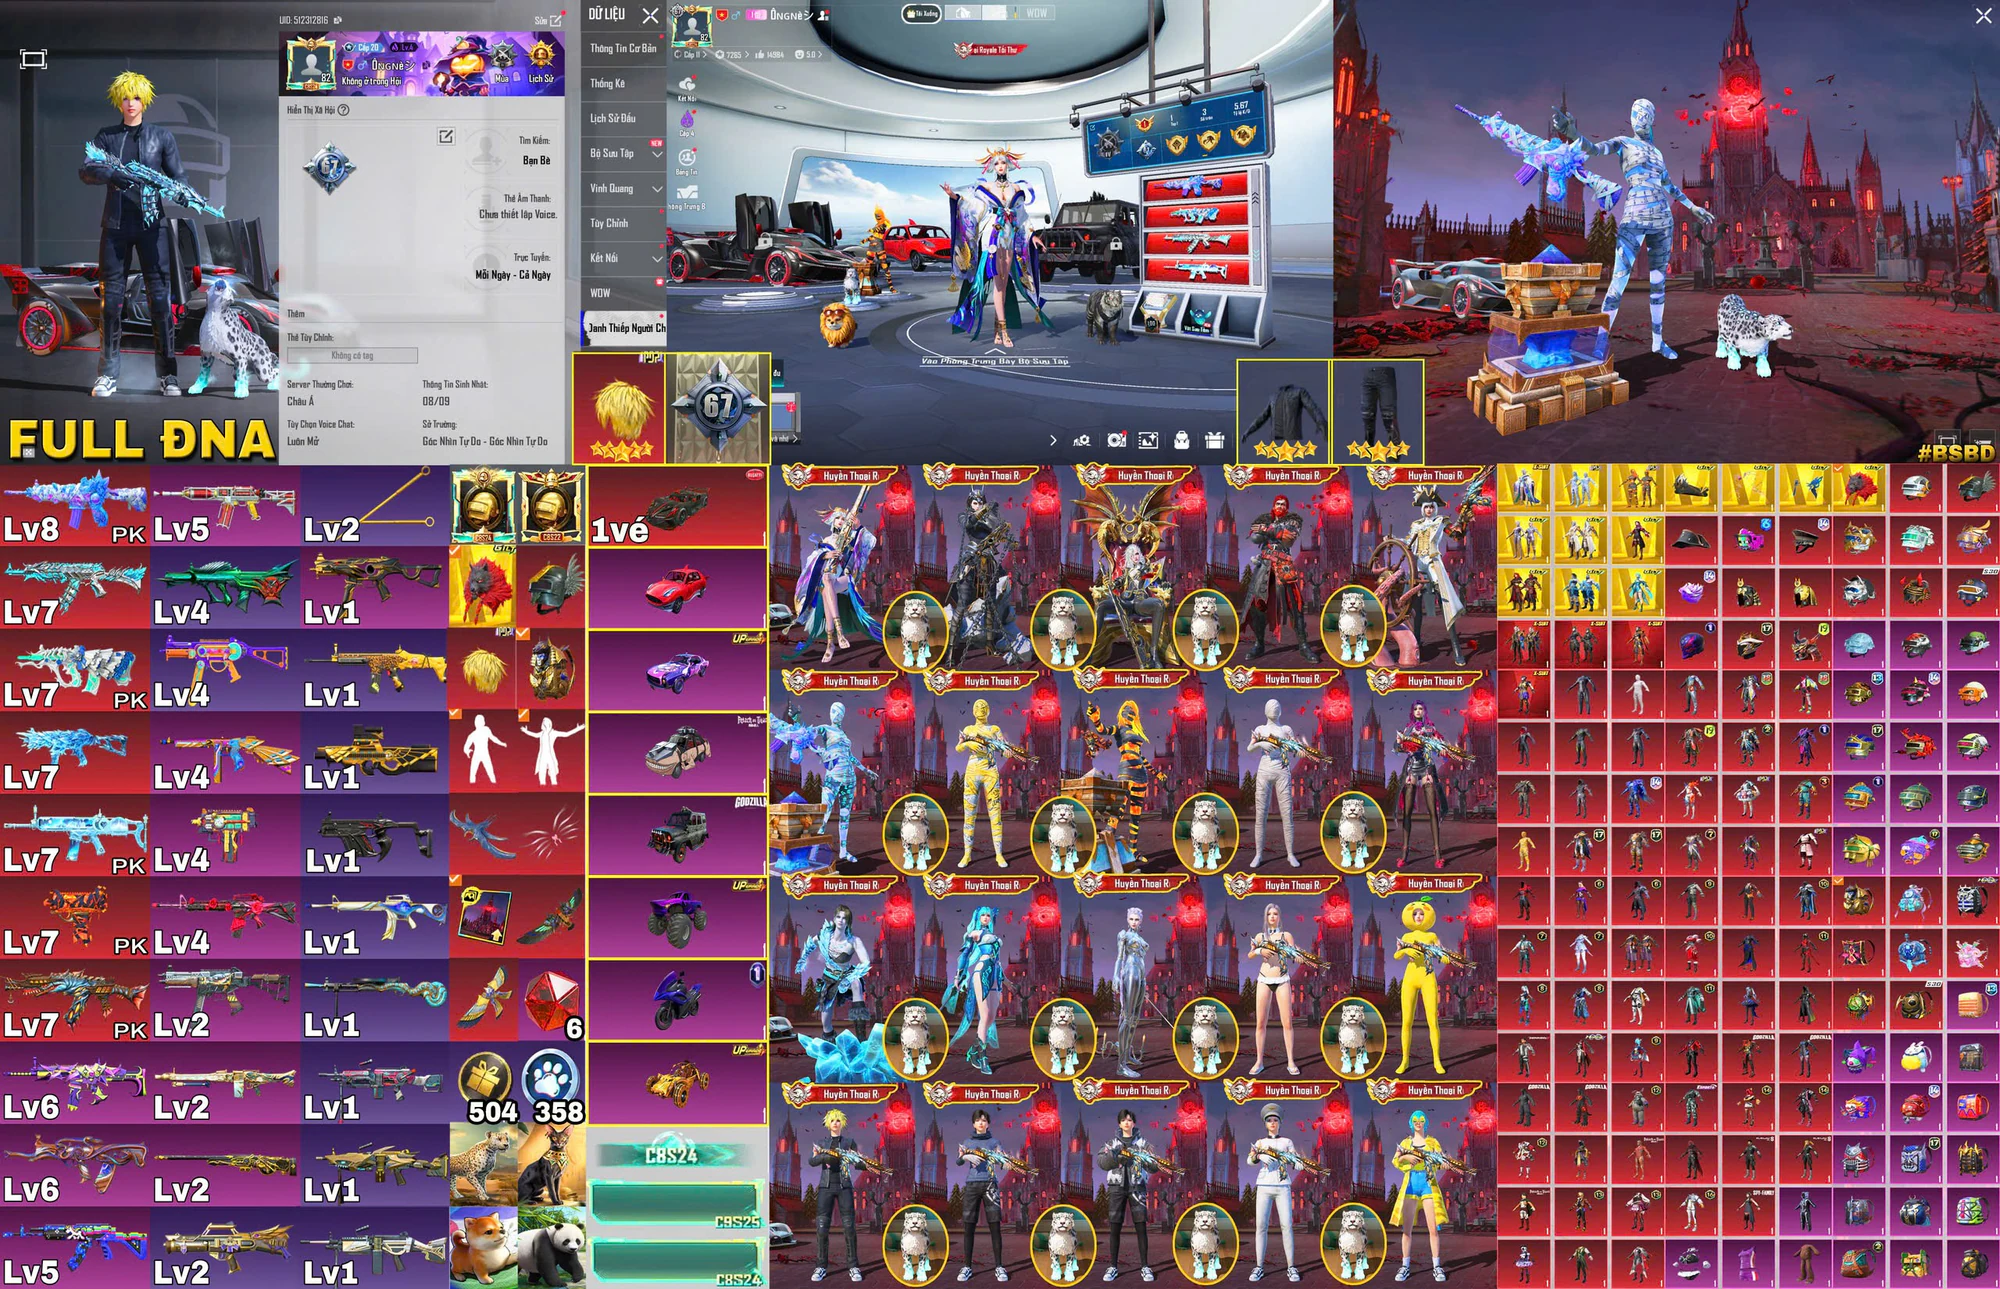This screenshot has width=2000, height=1289.
Task: Select the yellow hair thumbnail next to 67 badge
Action: coord(619,408)
